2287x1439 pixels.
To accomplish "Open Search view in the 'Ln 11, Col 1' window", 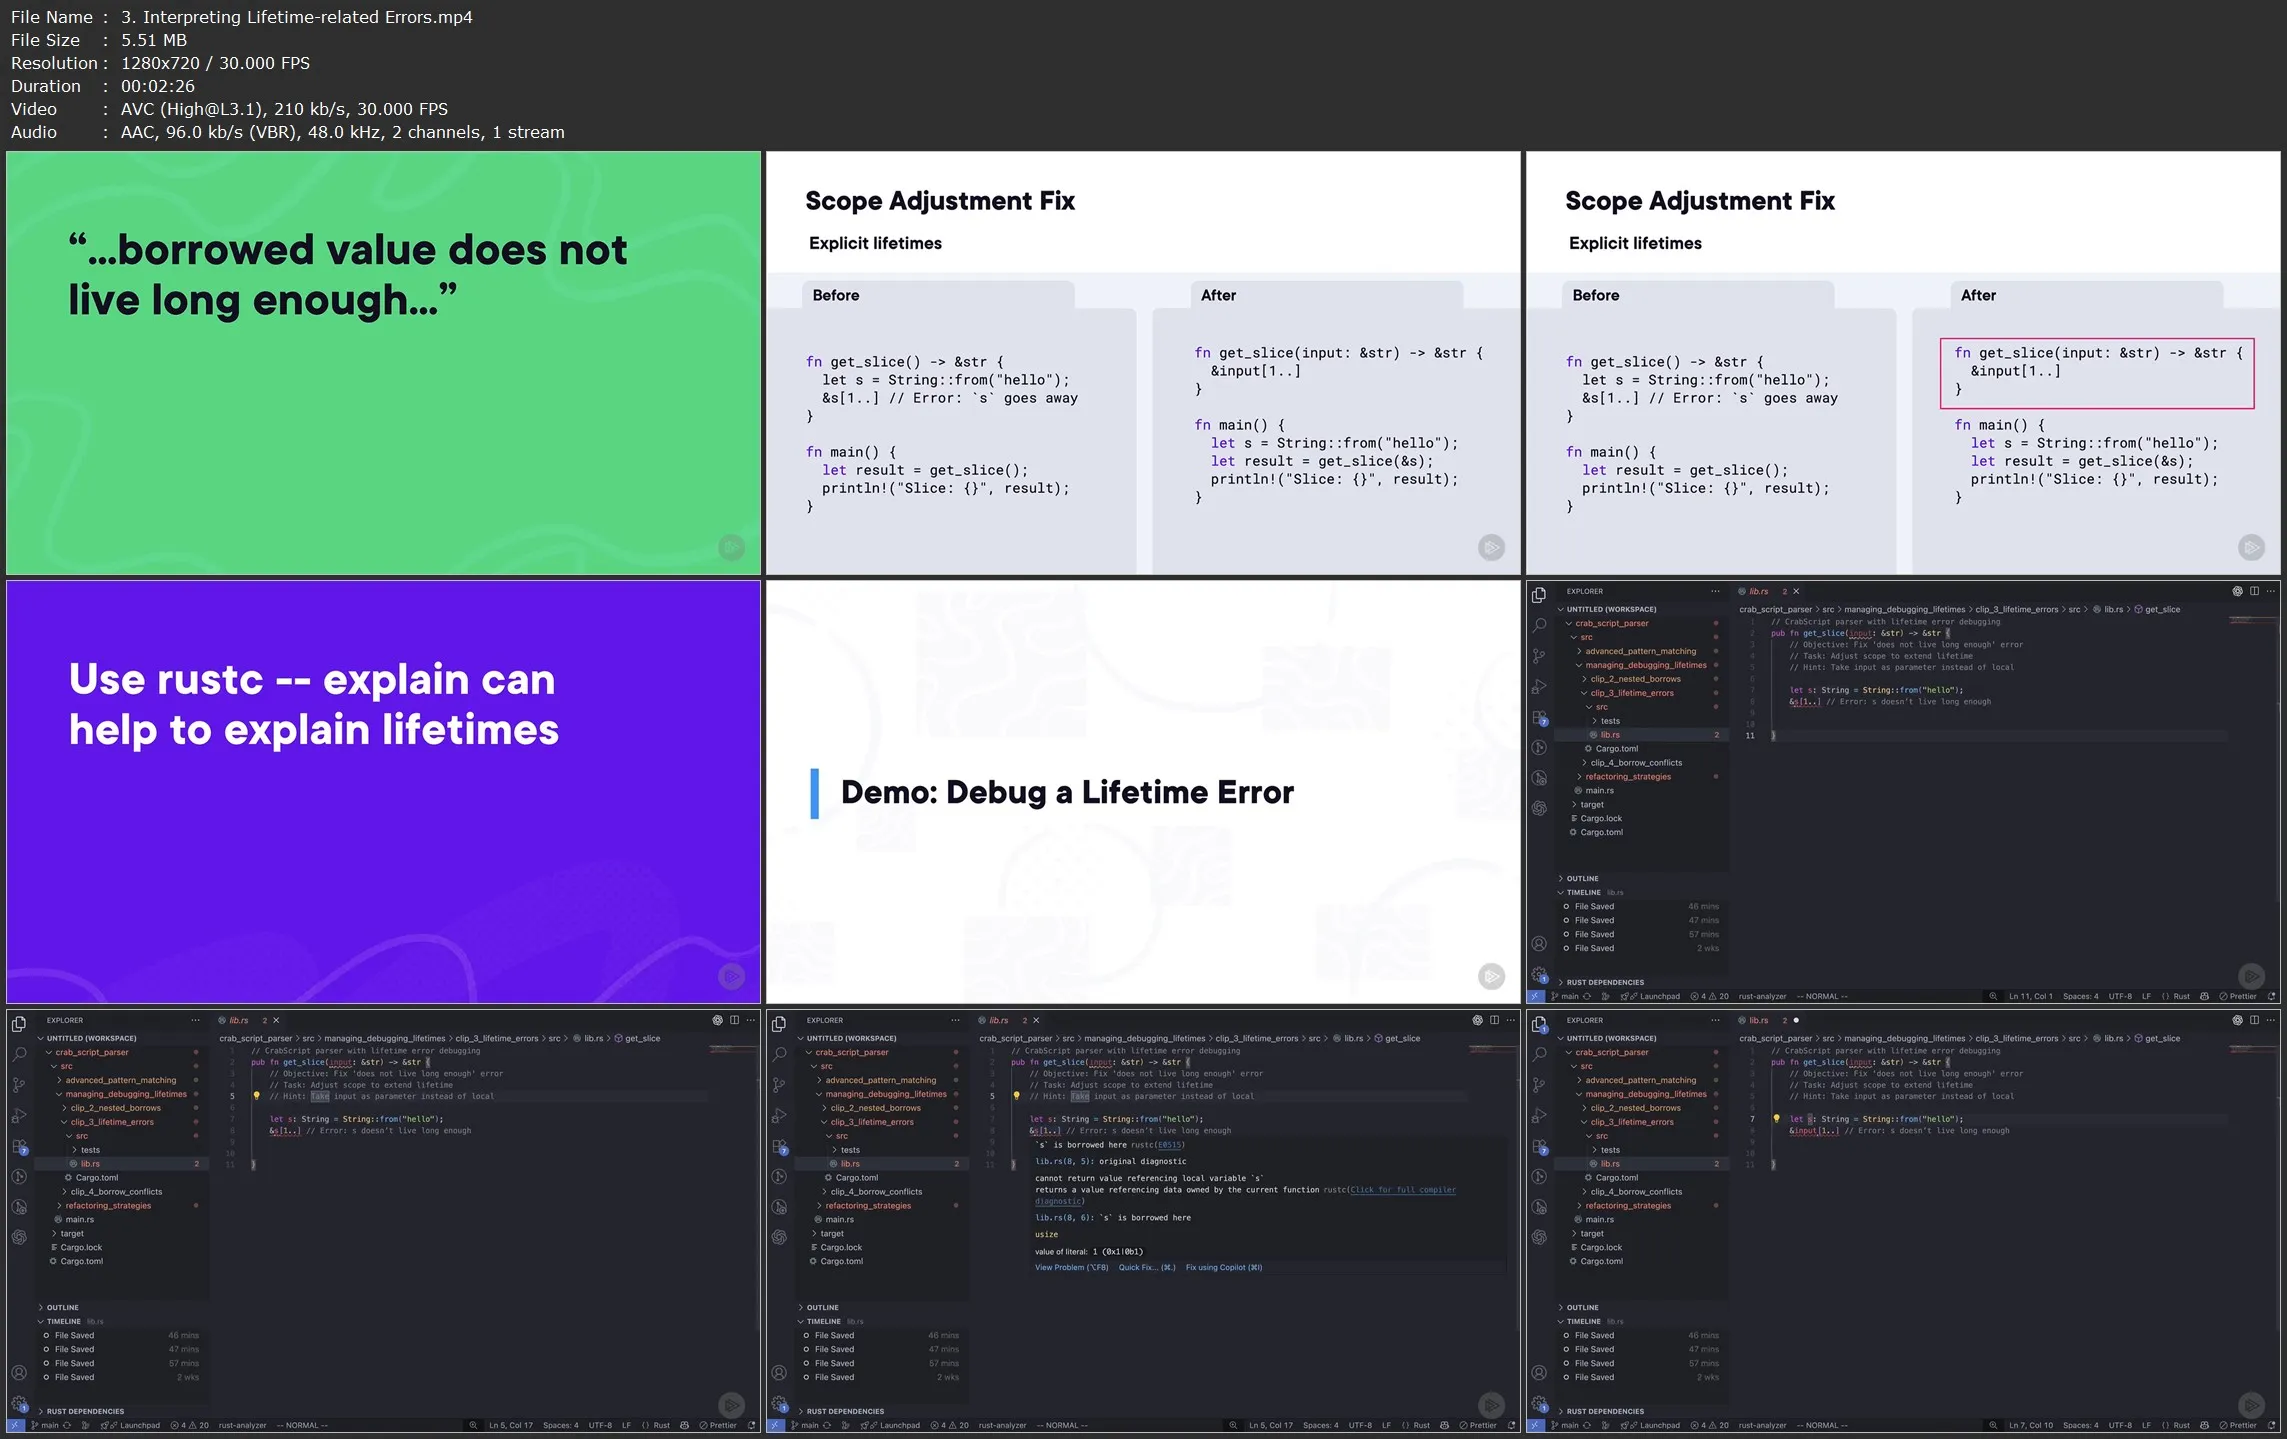I will [1539, 625].
